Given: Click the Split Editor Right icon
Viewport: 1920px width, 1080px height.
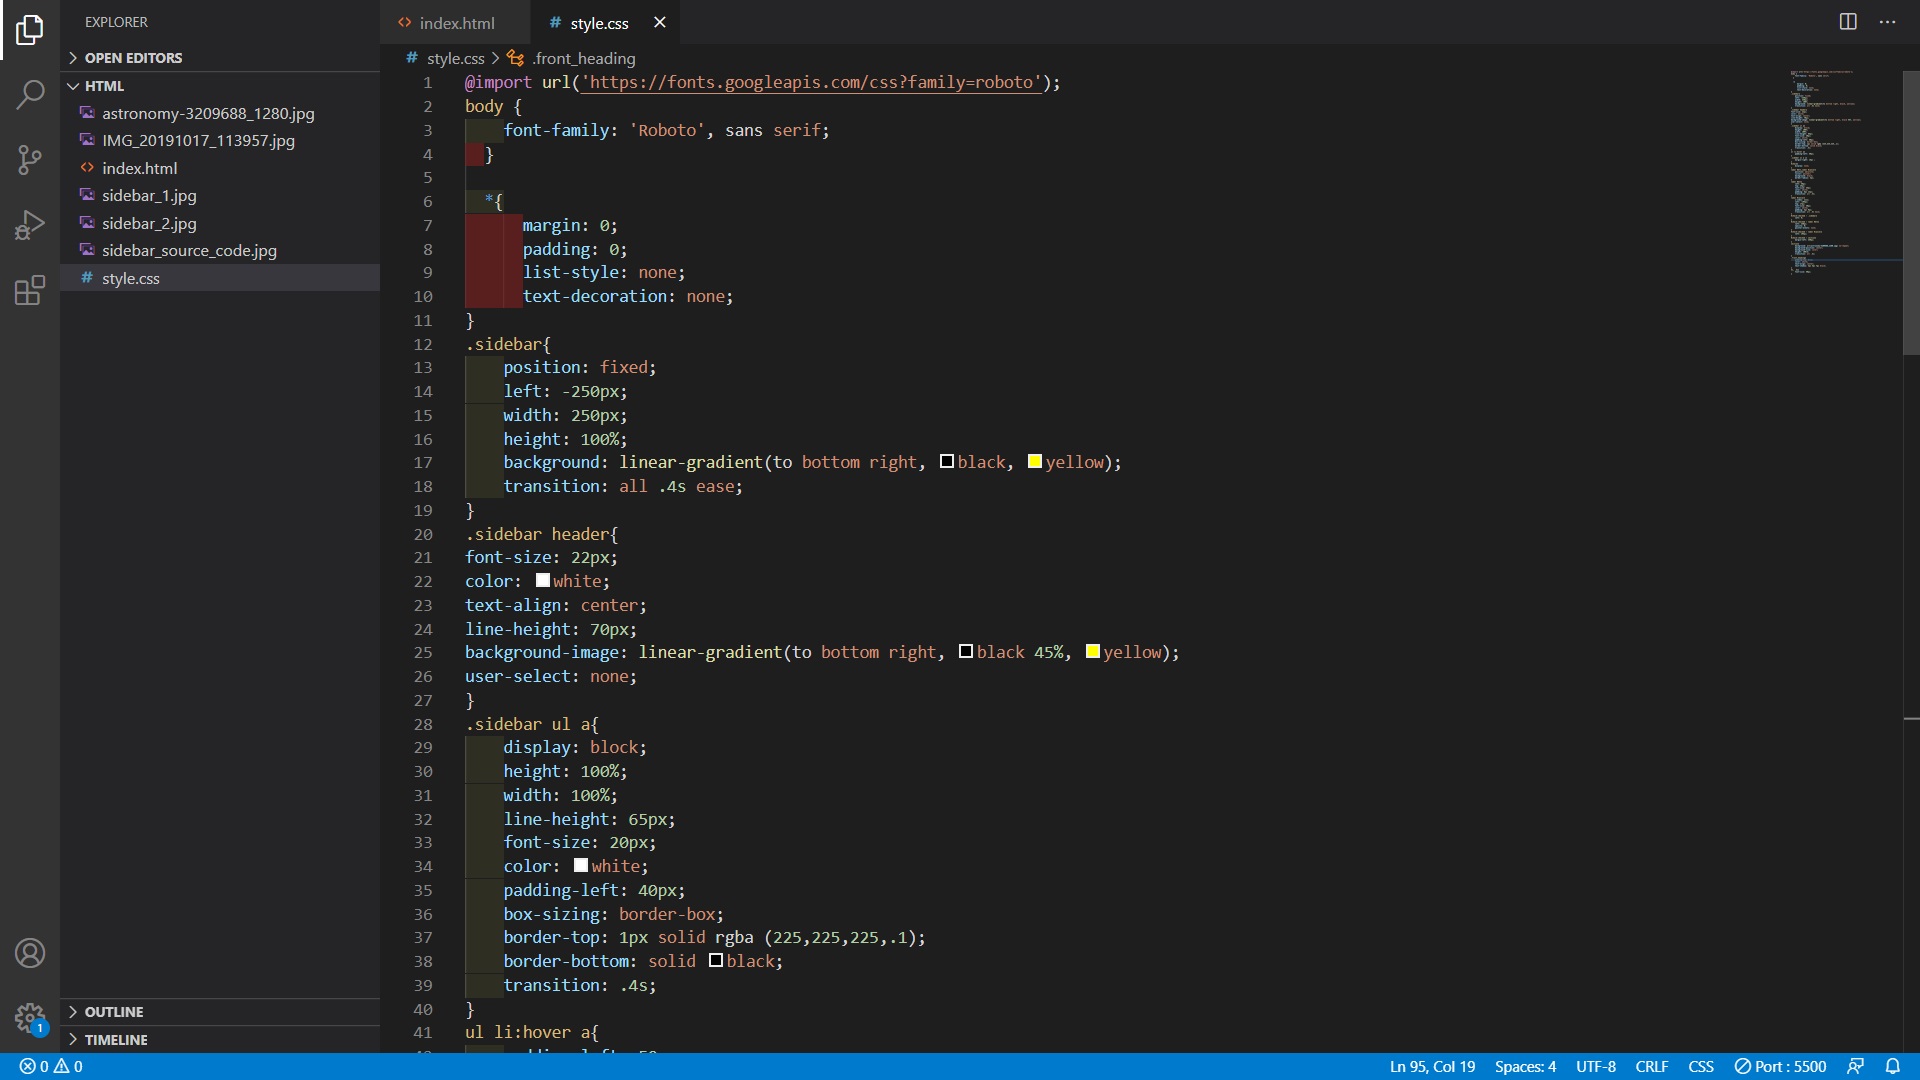Looking at the screenshot, I should pos(1848,22).
